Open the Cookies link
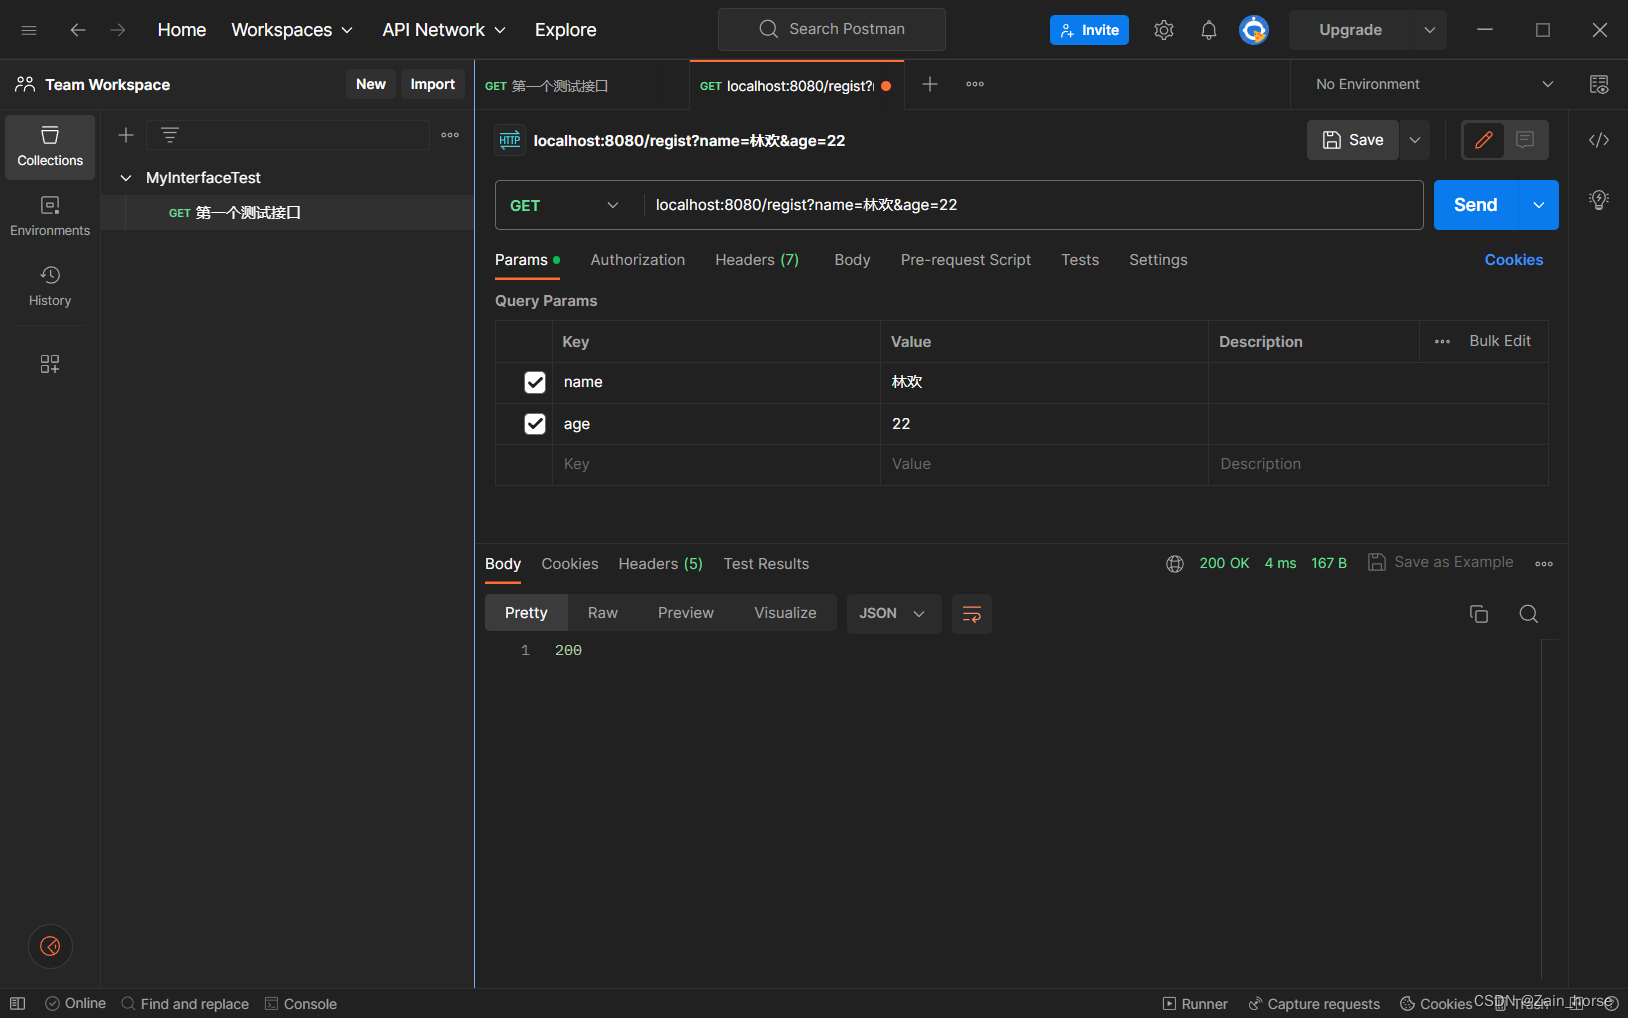Image resolution: width=1628 pixels, height=1018 pixels. pos(1514,260)
